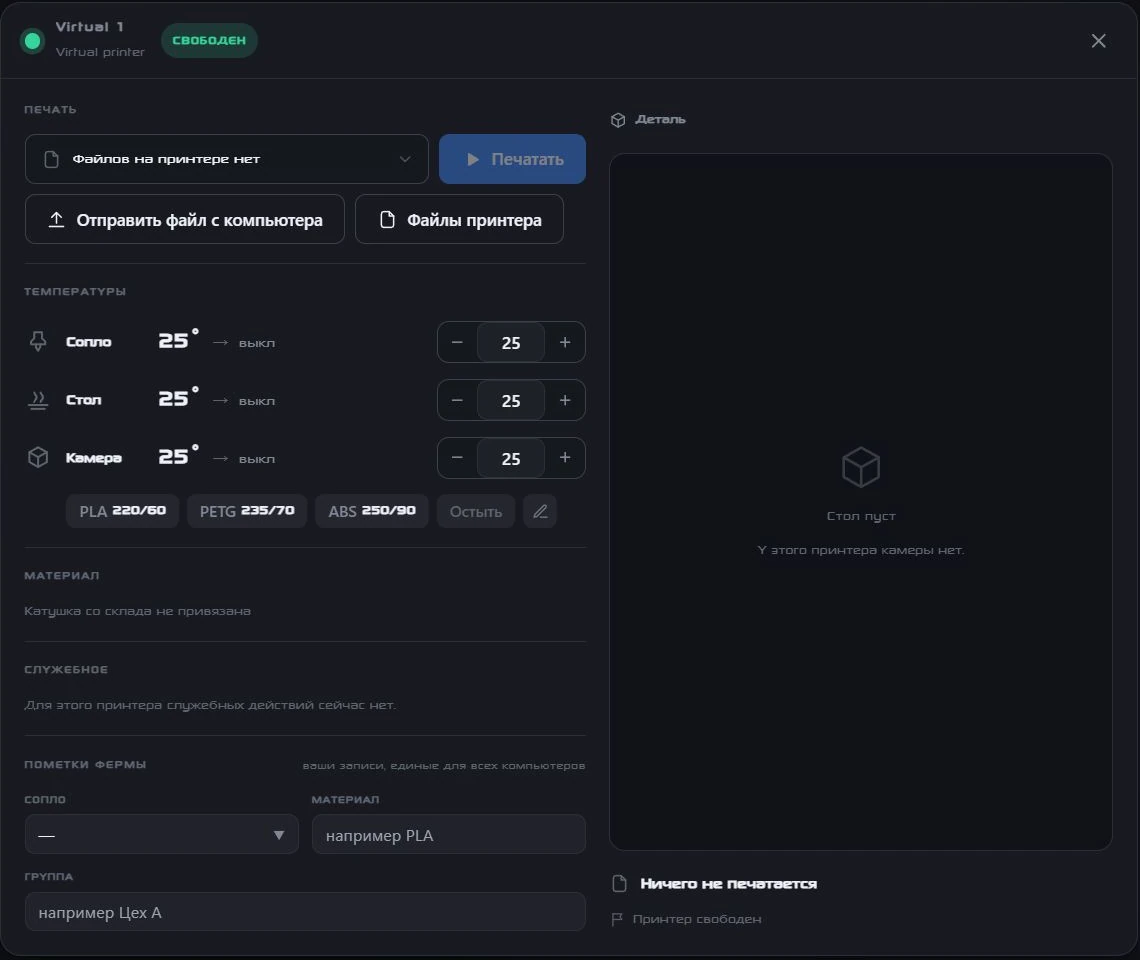Close the Virtual 1 printer dialog
The width and height of the screenshot is (1140, 960).
pos(1099,41)
